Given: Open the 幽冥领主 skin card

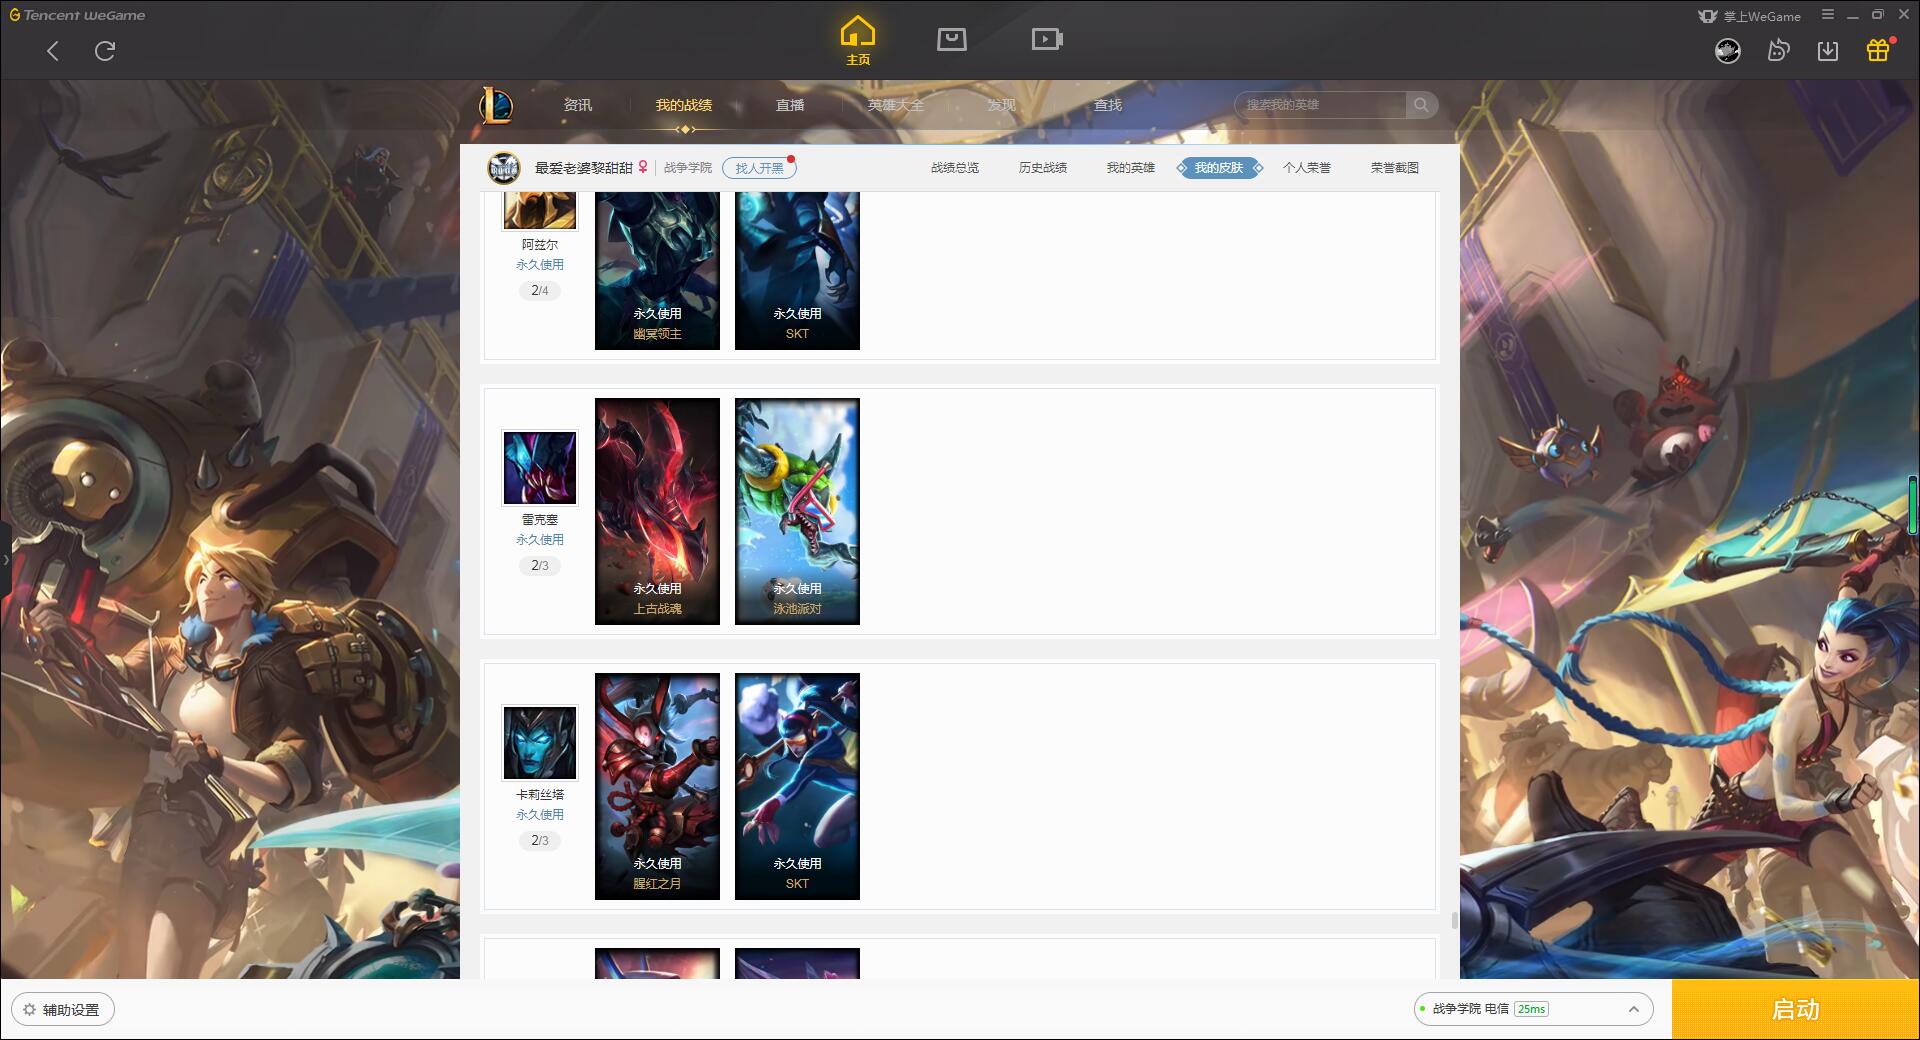Looking at the screenshot, I should 657,271.
